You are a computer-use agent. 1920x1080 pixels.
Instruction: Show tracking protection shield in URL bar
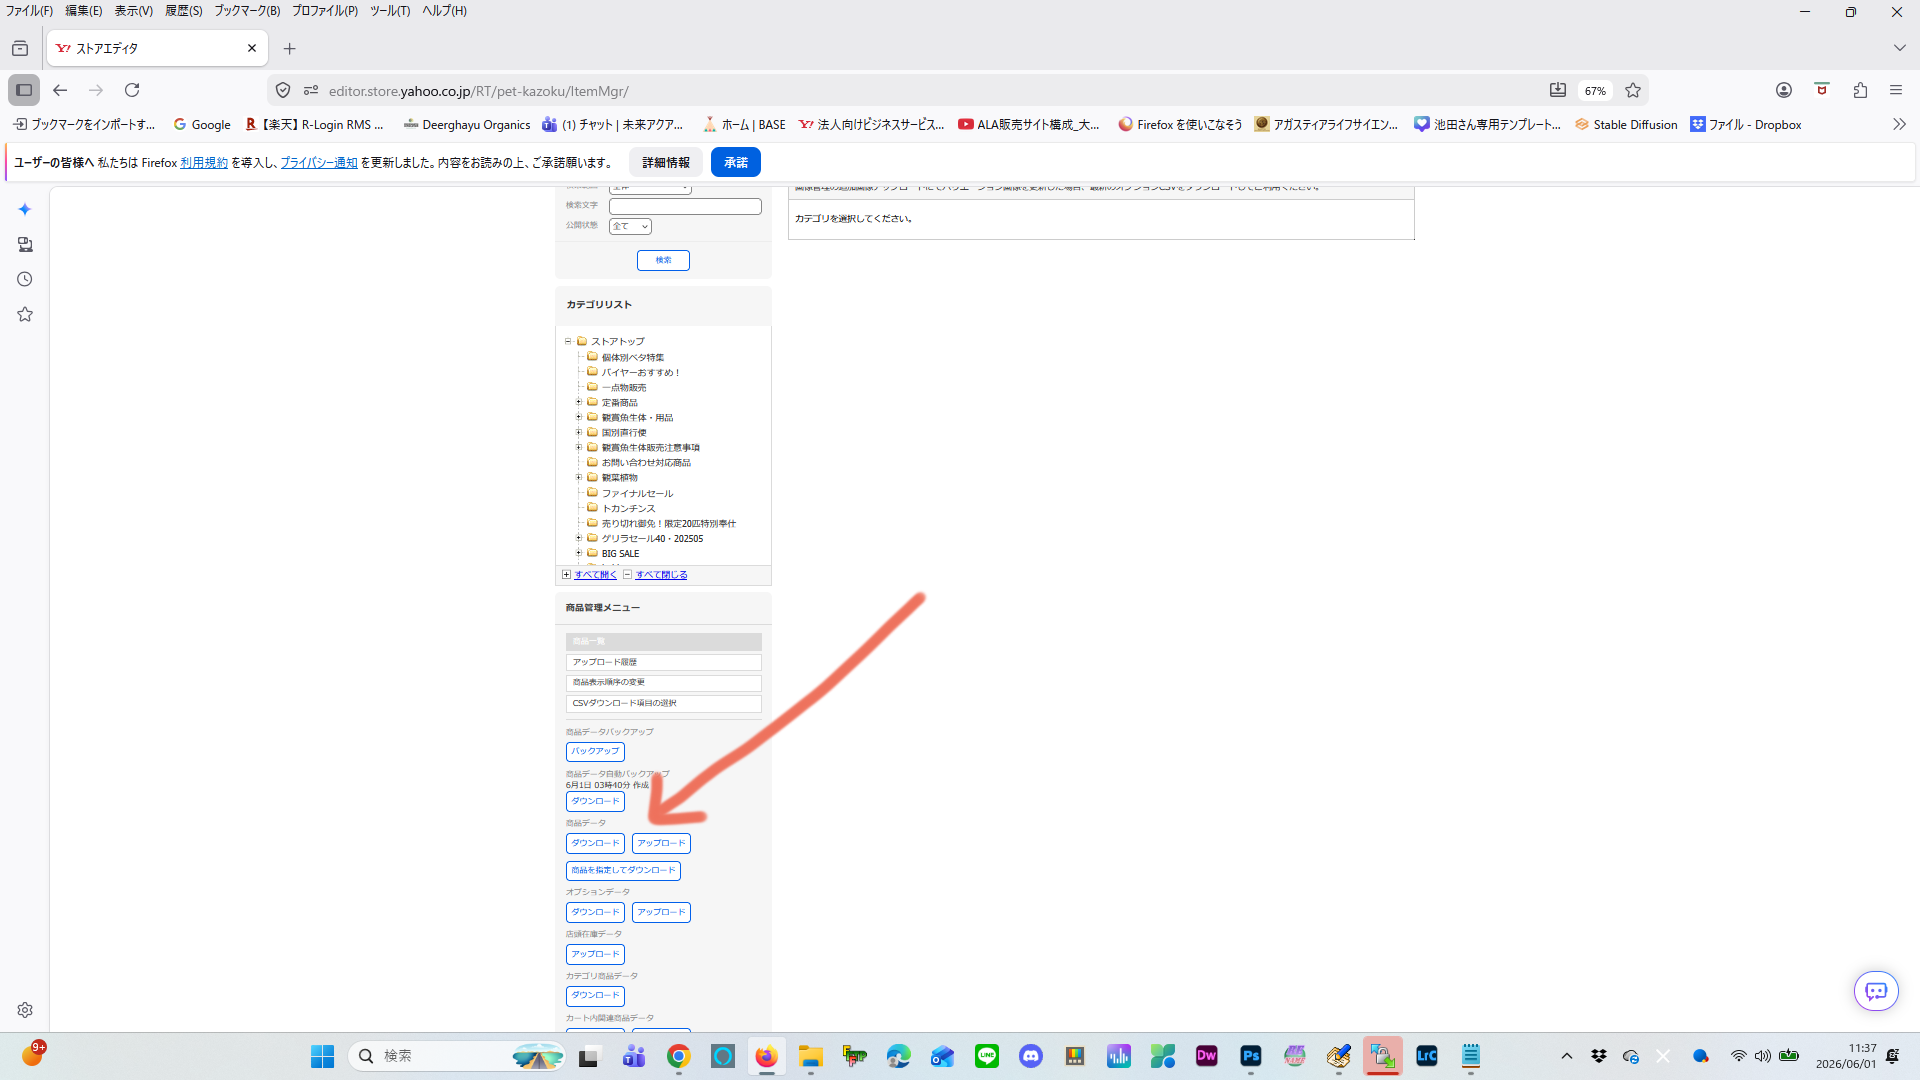click(283, 90)
